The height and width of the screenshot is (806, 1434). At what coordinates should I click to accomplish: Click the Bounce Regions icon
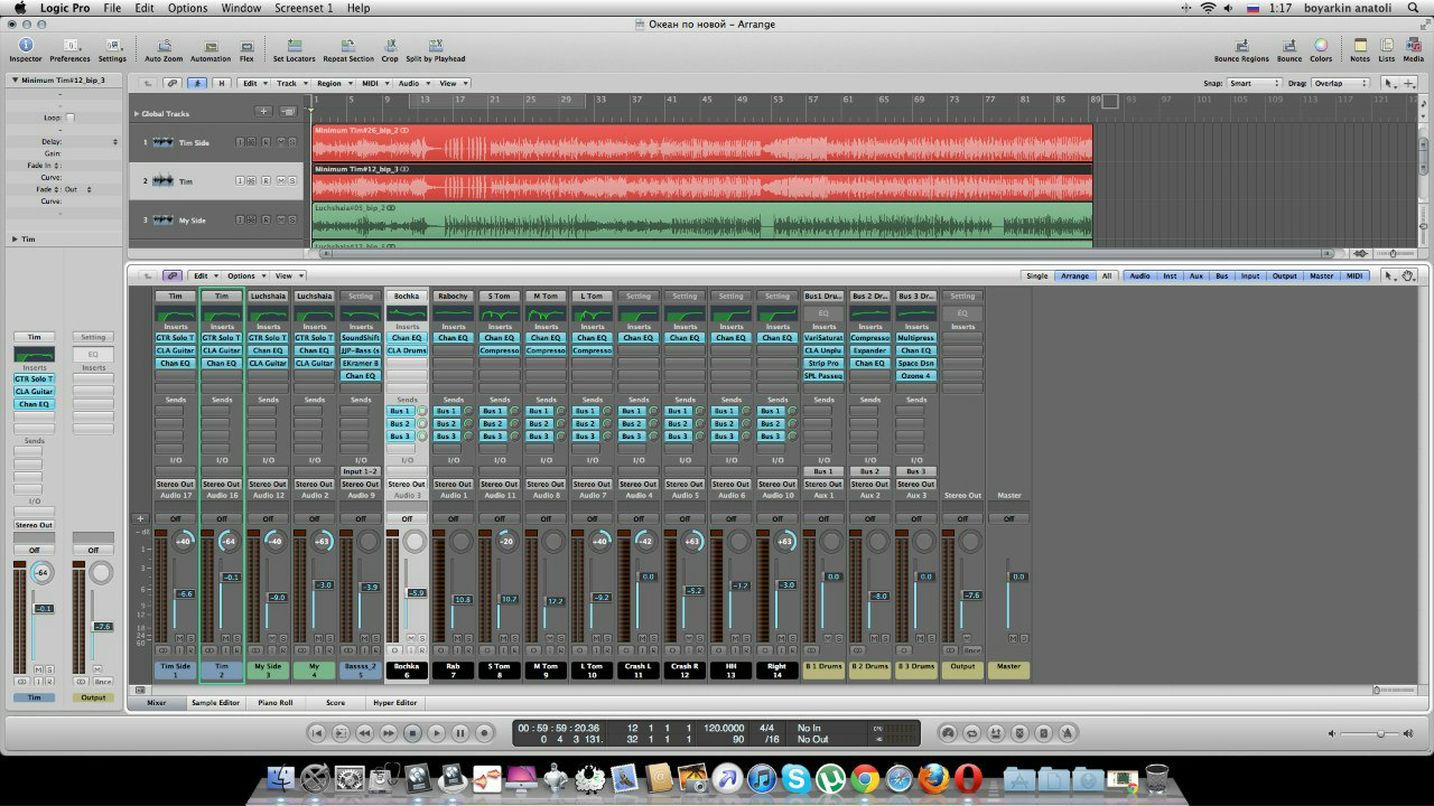click(x=1241, y=46)
